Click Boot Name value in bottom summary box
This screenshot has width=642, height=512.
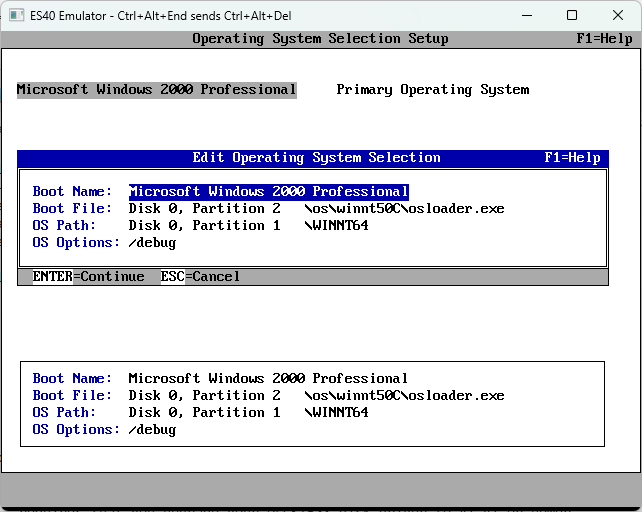pos(268,378)
